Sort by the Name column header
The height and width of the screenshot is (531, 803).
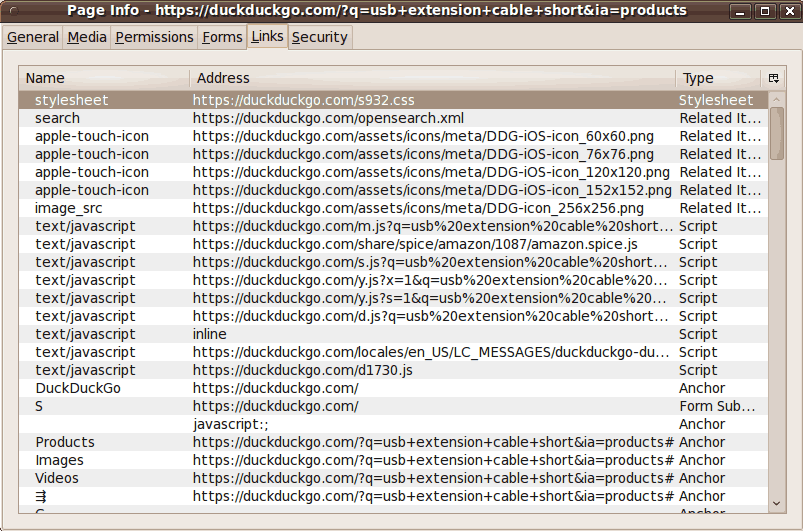(x=104, y=78)
